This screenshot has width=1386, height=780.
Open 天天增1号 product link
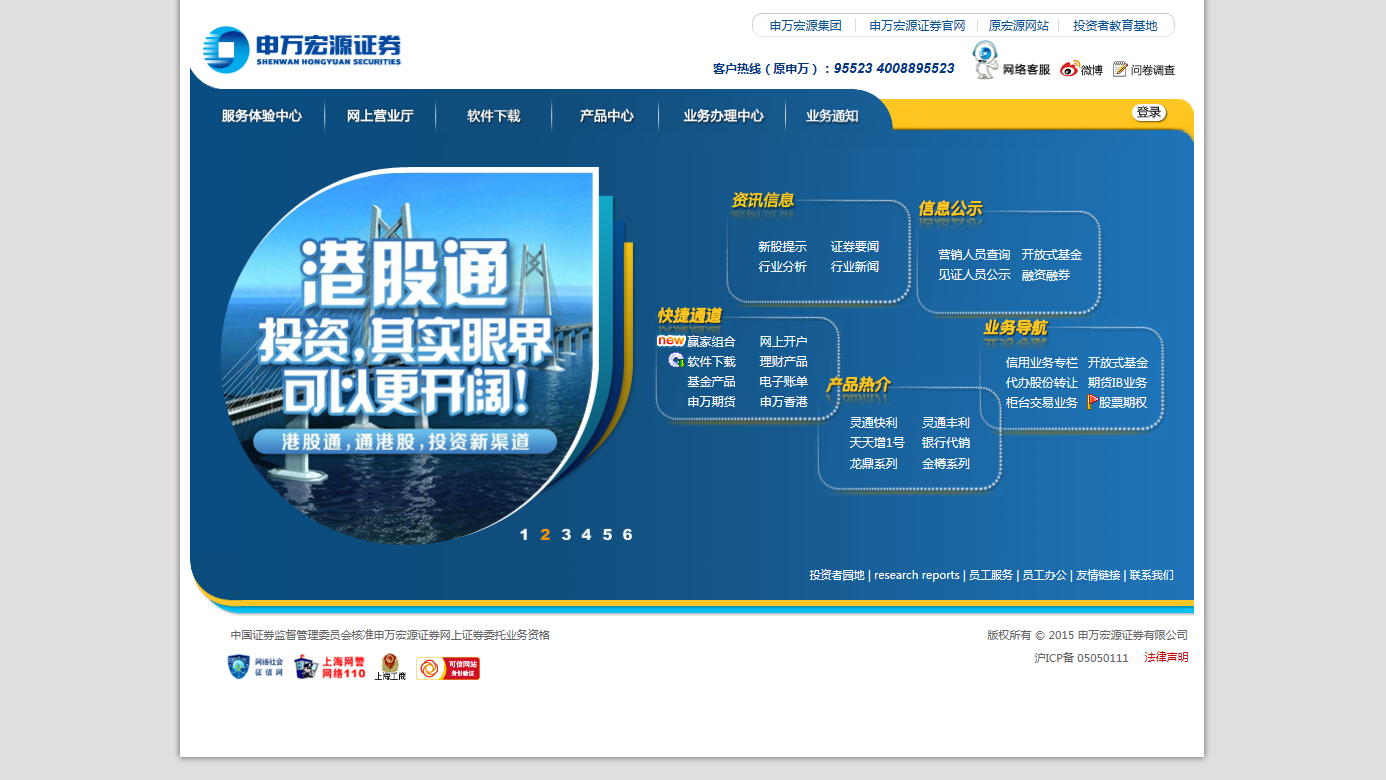(x=877, y=443)
